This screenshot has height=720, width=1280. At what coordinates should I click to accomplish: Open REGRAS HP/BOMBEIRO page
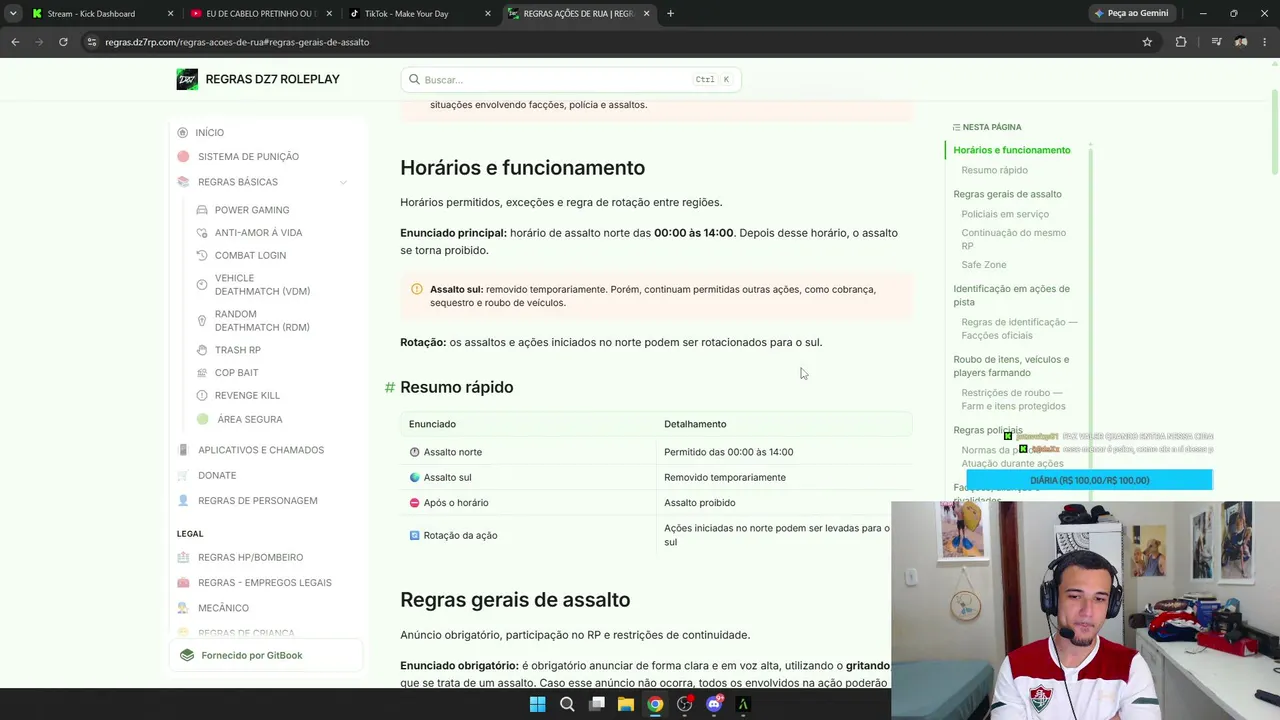(x=250, y=557)
